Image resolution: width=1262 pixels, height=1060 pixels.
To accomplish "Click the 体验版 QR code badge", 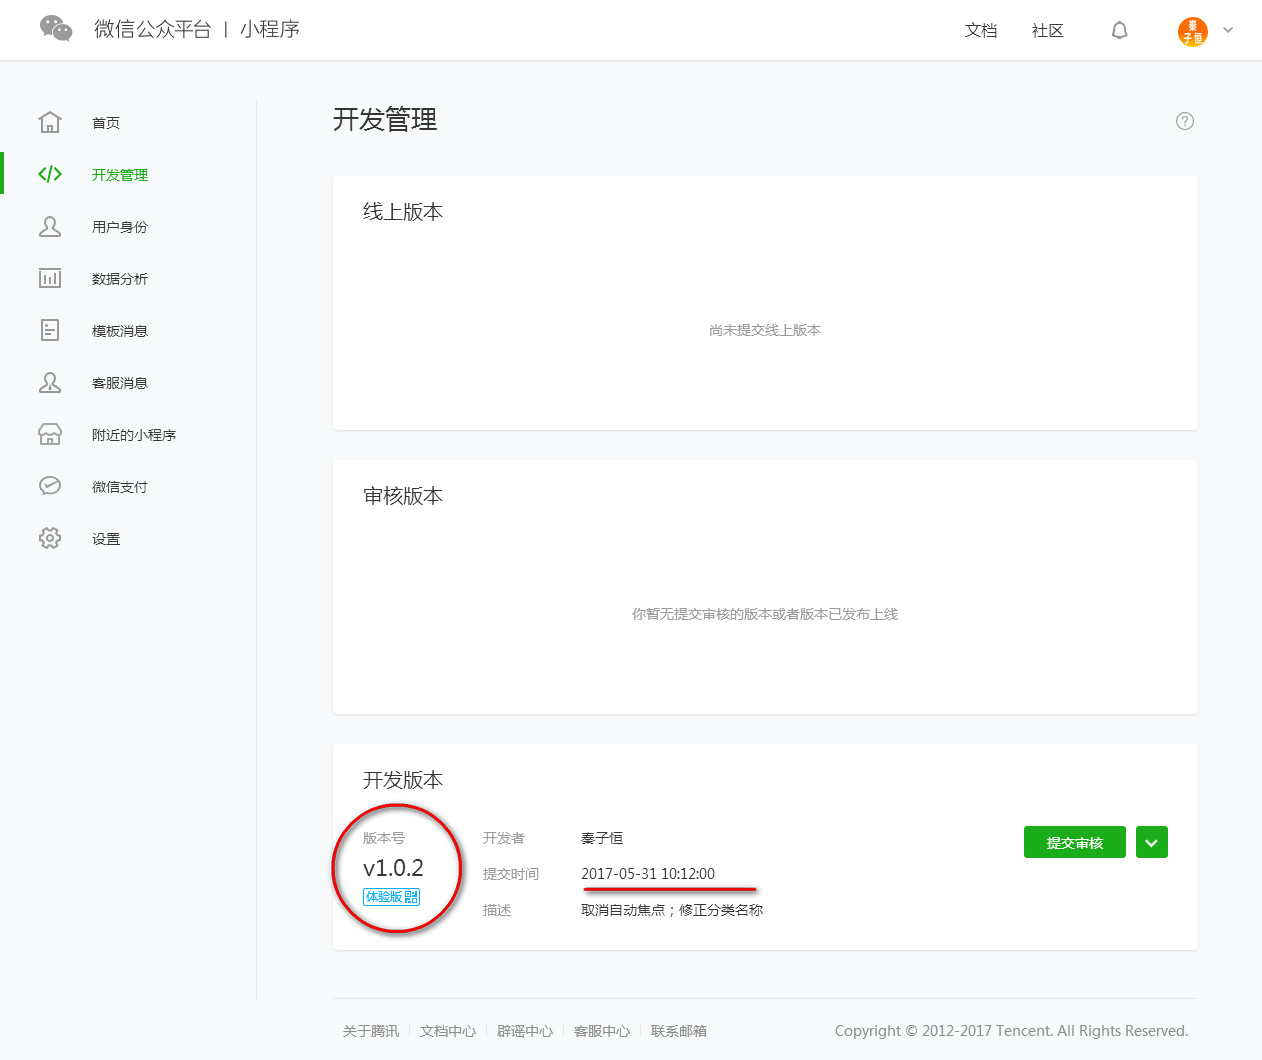I will tap(391, 897).
